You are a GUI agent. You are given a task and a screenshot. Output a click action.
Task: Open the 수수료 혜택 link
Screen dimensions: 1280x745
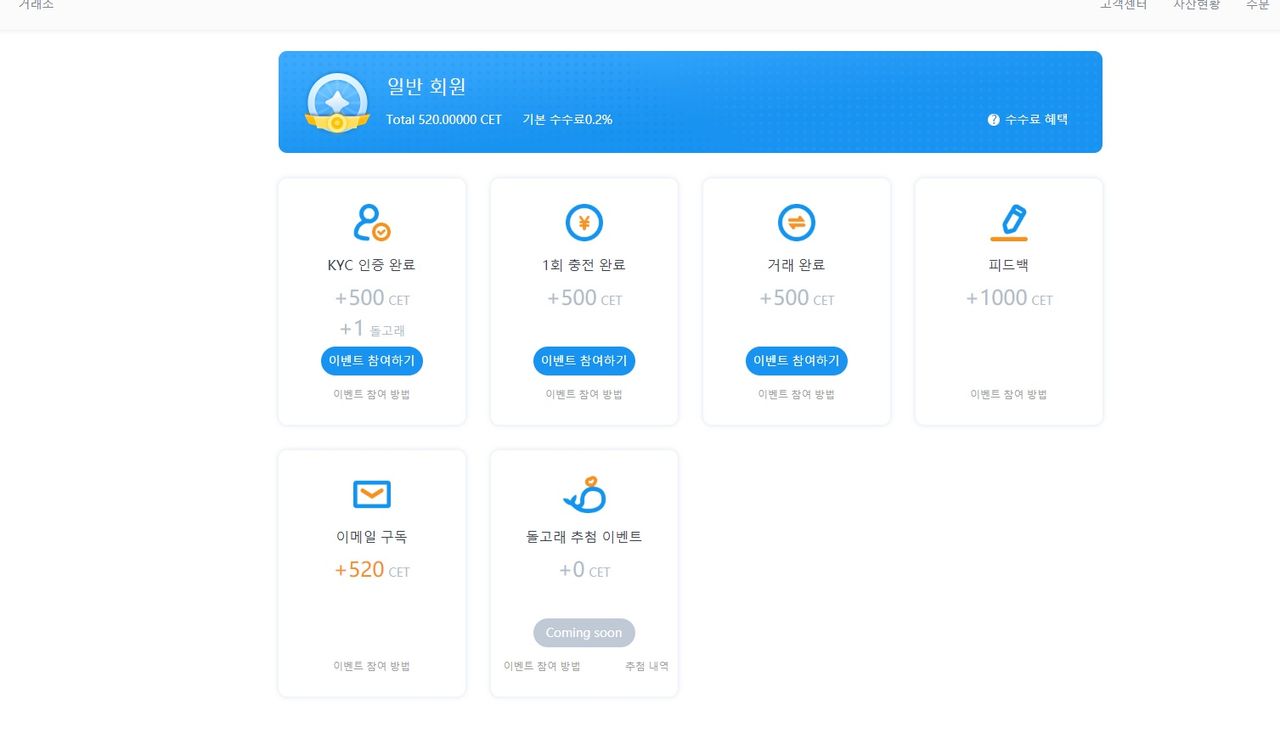coord(1036,120)
